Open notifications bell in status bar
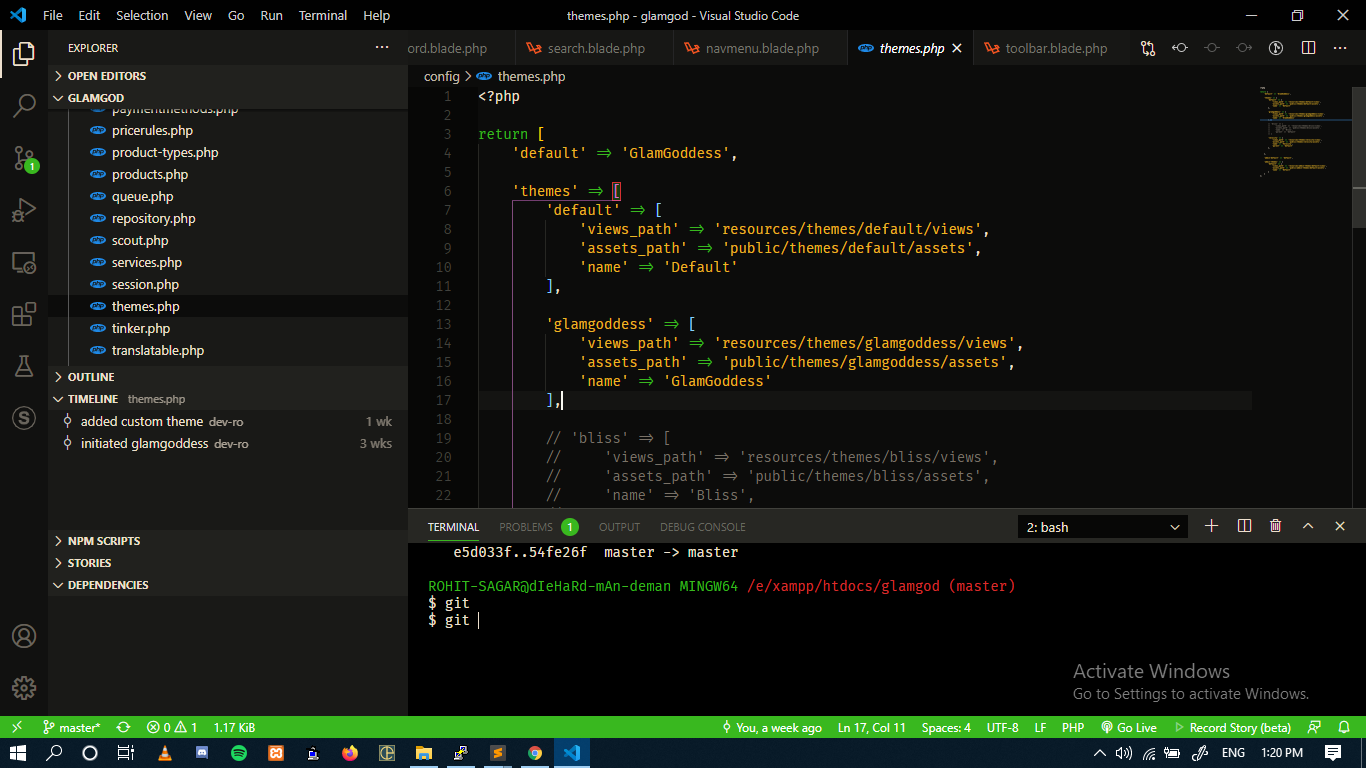Viewport: 1366px width, 768px height. (1346, 728)
